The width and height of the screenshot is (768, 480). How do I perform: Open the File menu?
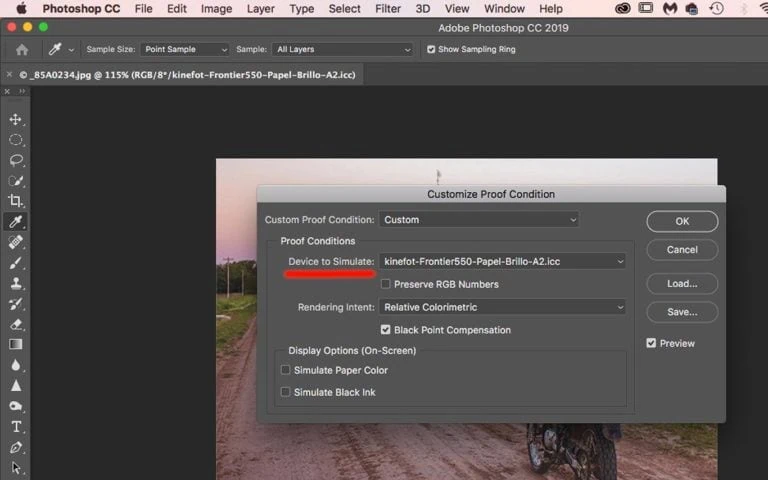144,9
